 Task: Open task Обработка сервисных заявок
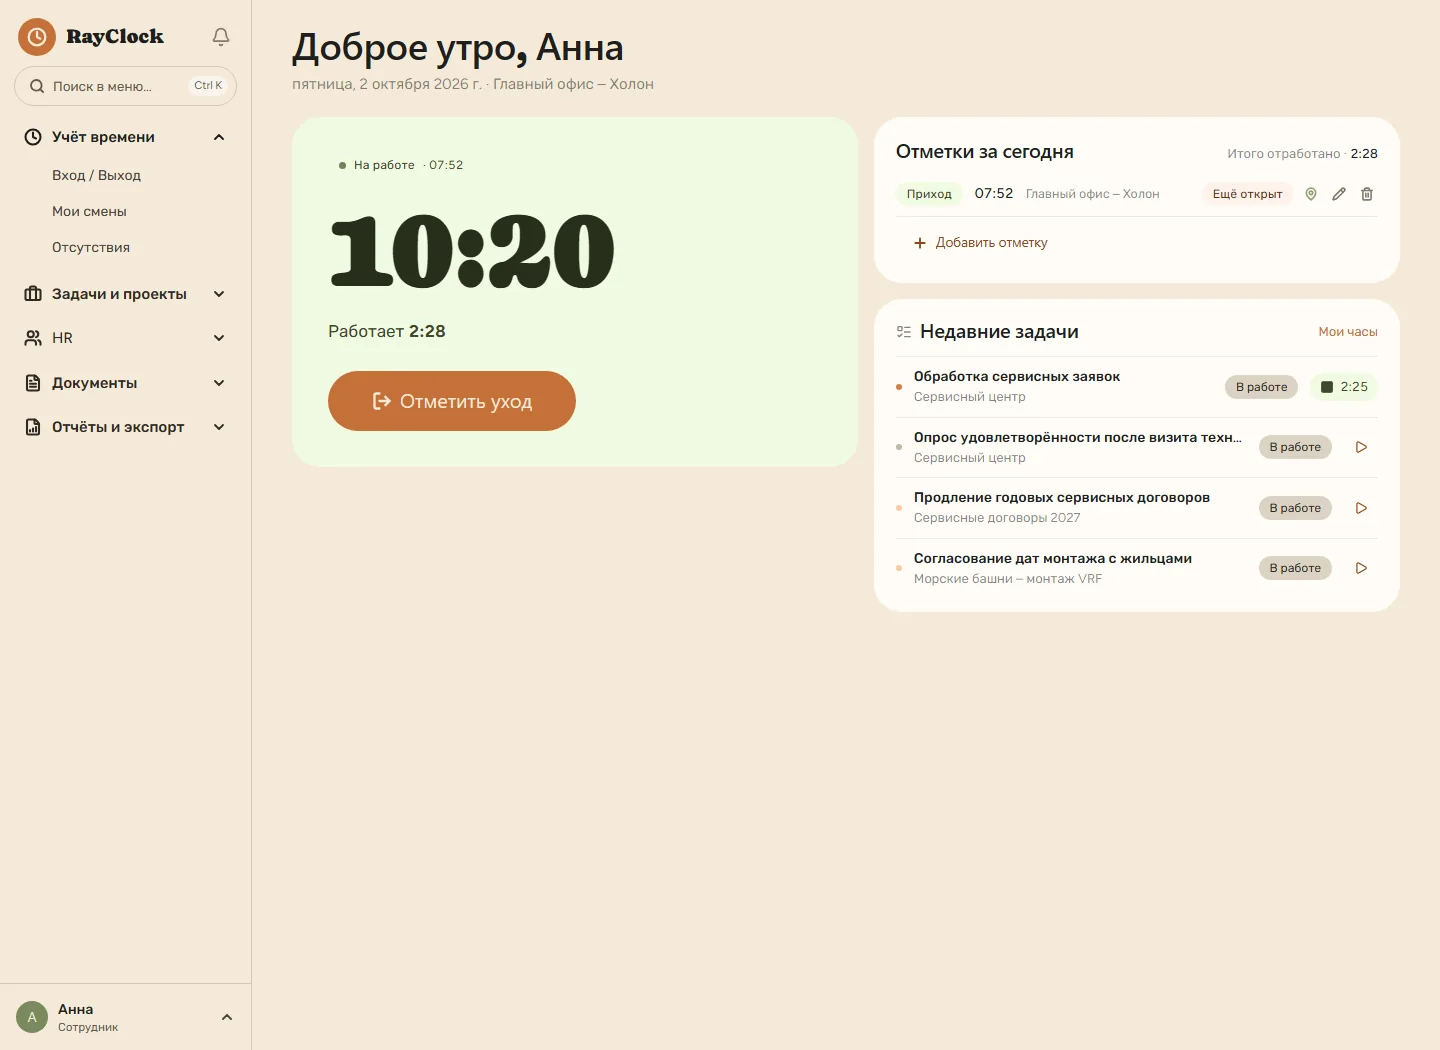click(1017, 377)
